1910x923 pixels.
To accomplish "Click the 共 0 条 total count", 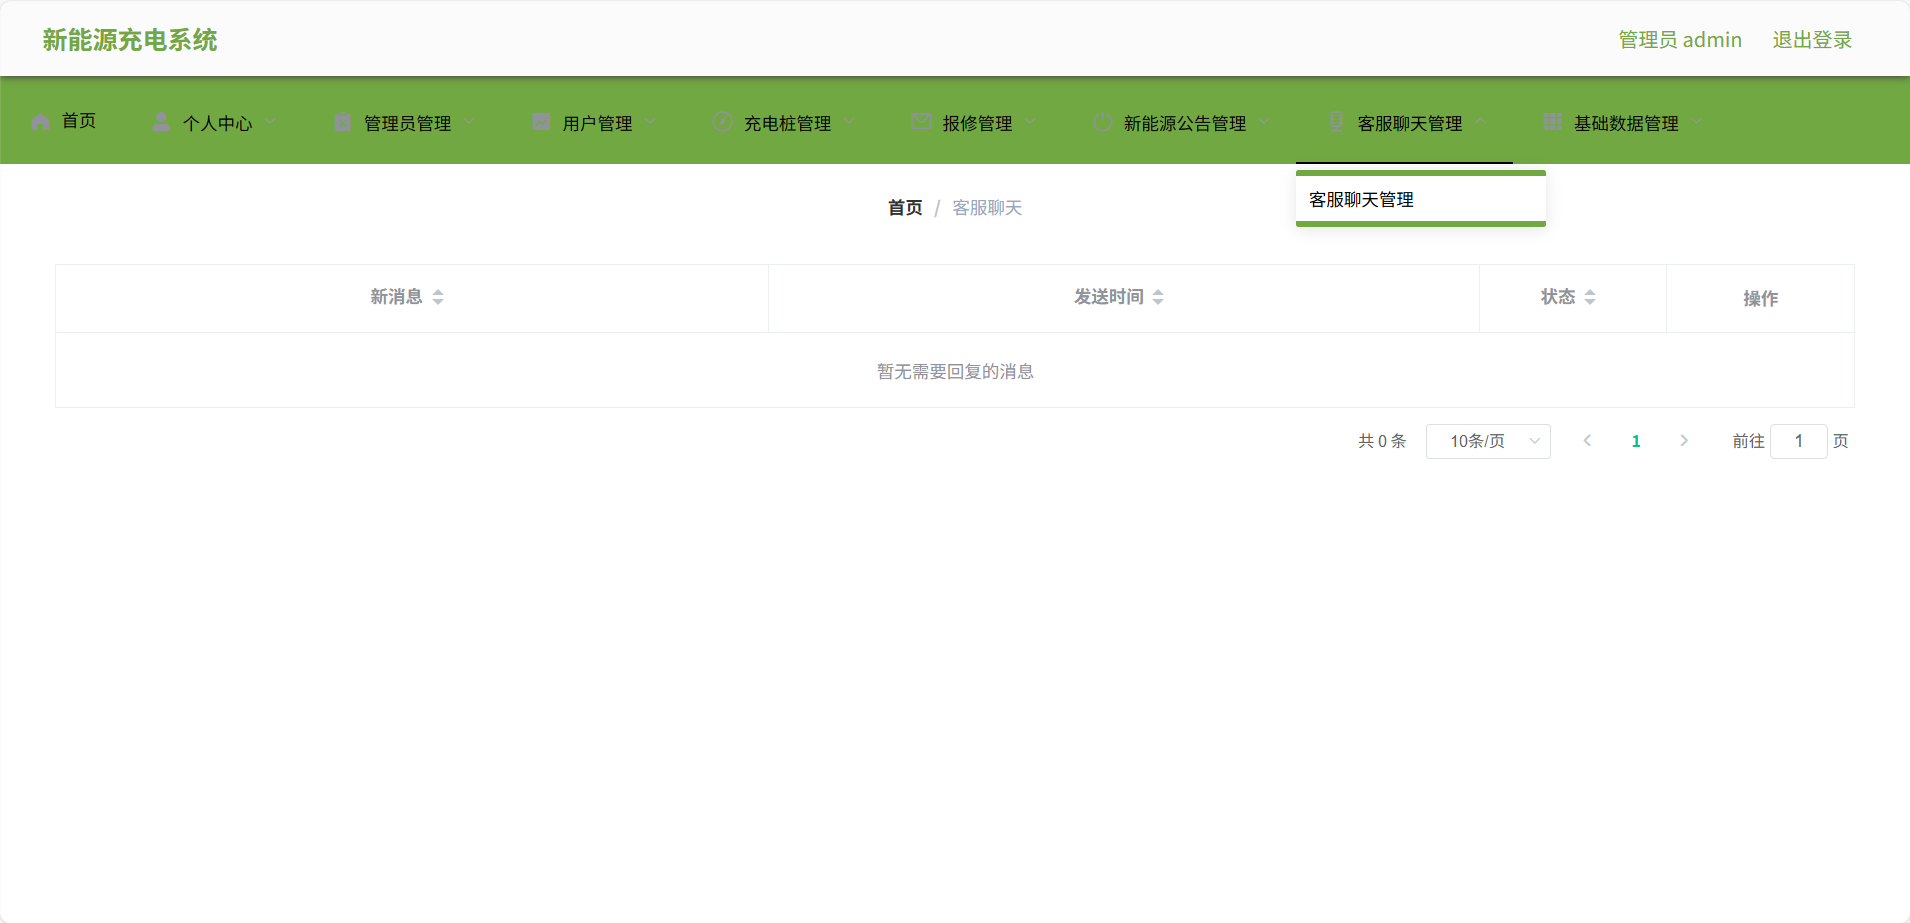I will tap(1382, 441).
